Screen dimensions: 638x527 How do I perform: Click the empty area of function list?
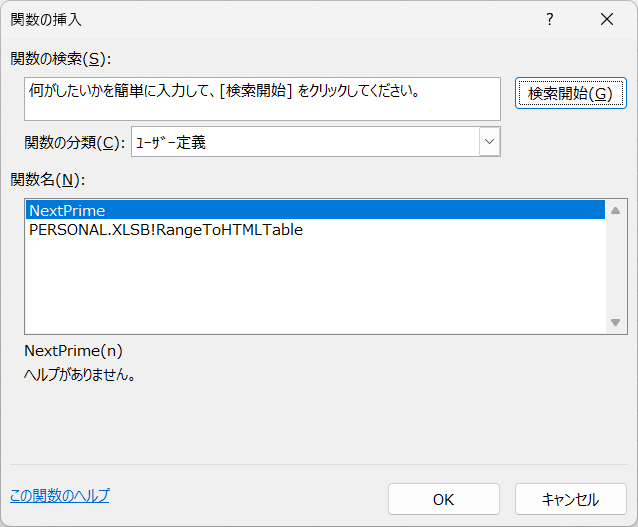[315, 285]
